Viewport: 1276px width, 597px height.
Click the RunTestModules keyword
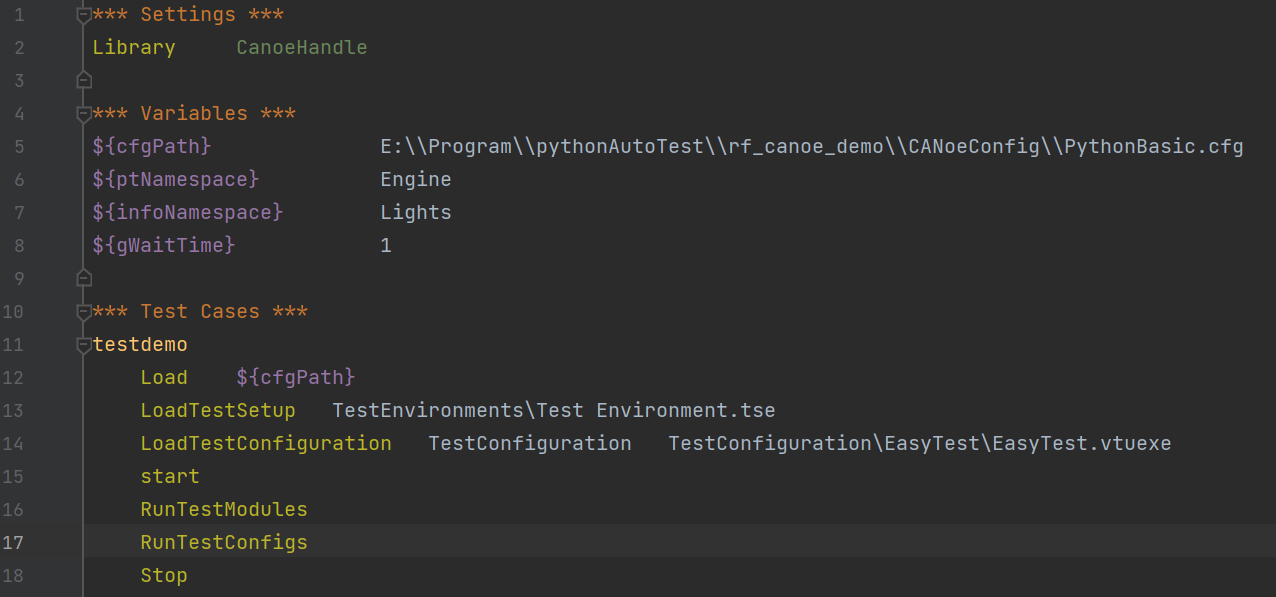click(224, 510)
